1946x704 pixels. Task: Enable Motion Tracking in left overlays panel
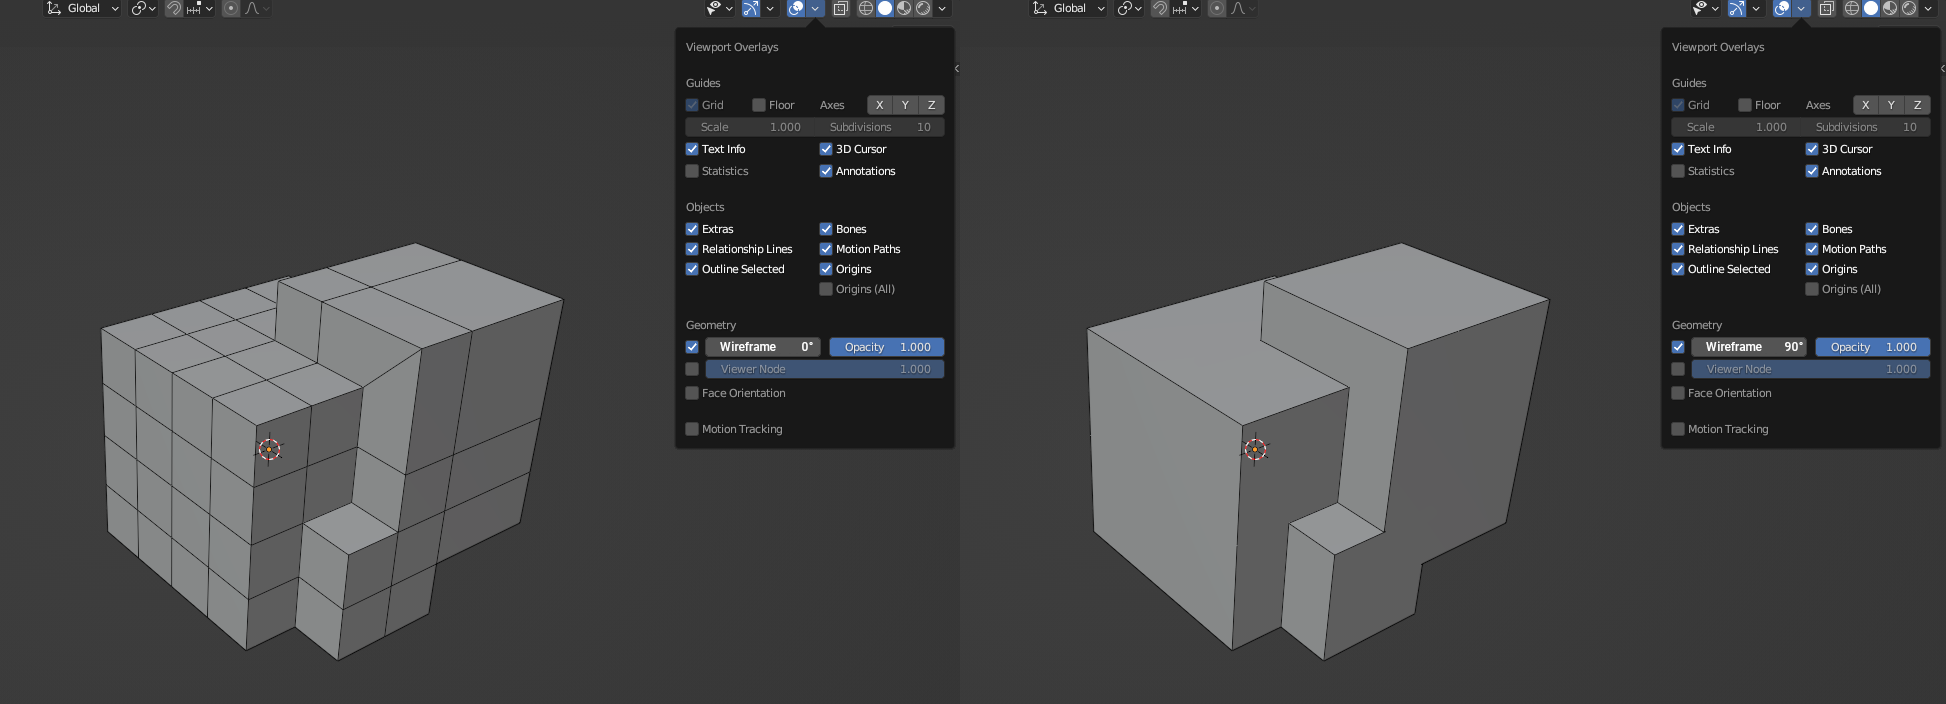[x=692, y=429]
